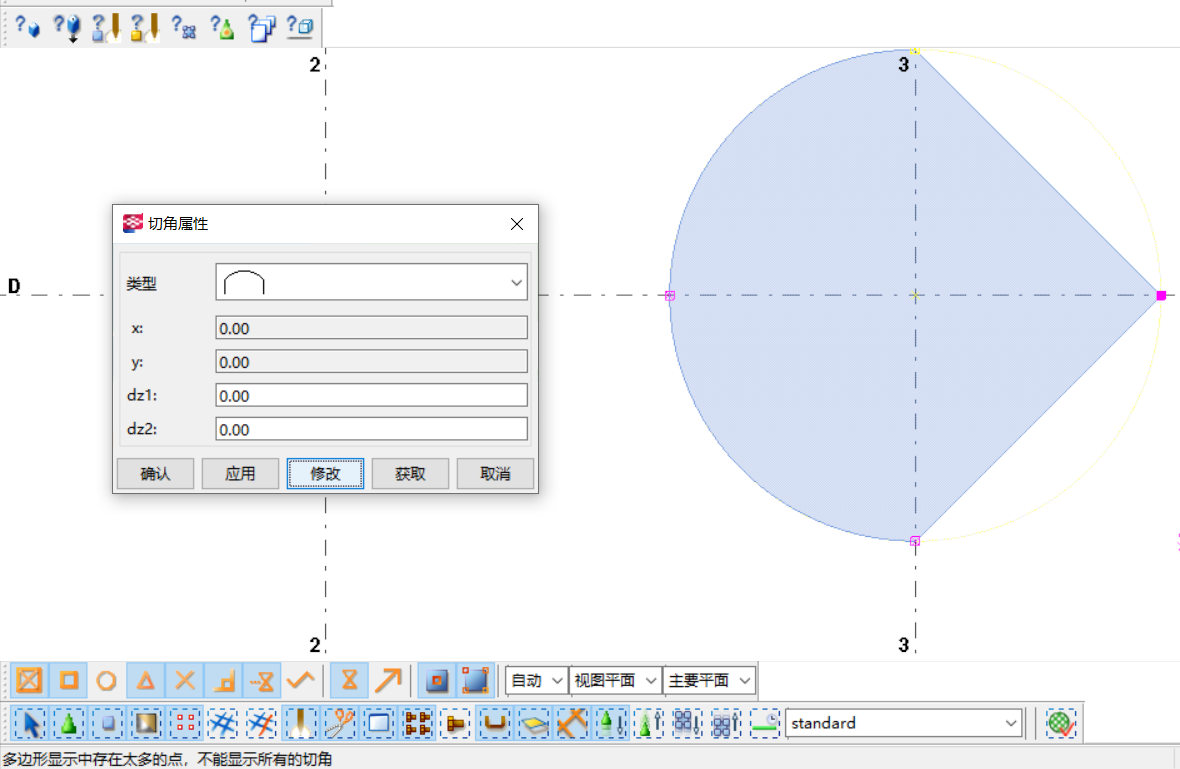Click the inquire object icon with blue cube
The height and width of the screenshot is (769, 1180).
tap(27, 27)
